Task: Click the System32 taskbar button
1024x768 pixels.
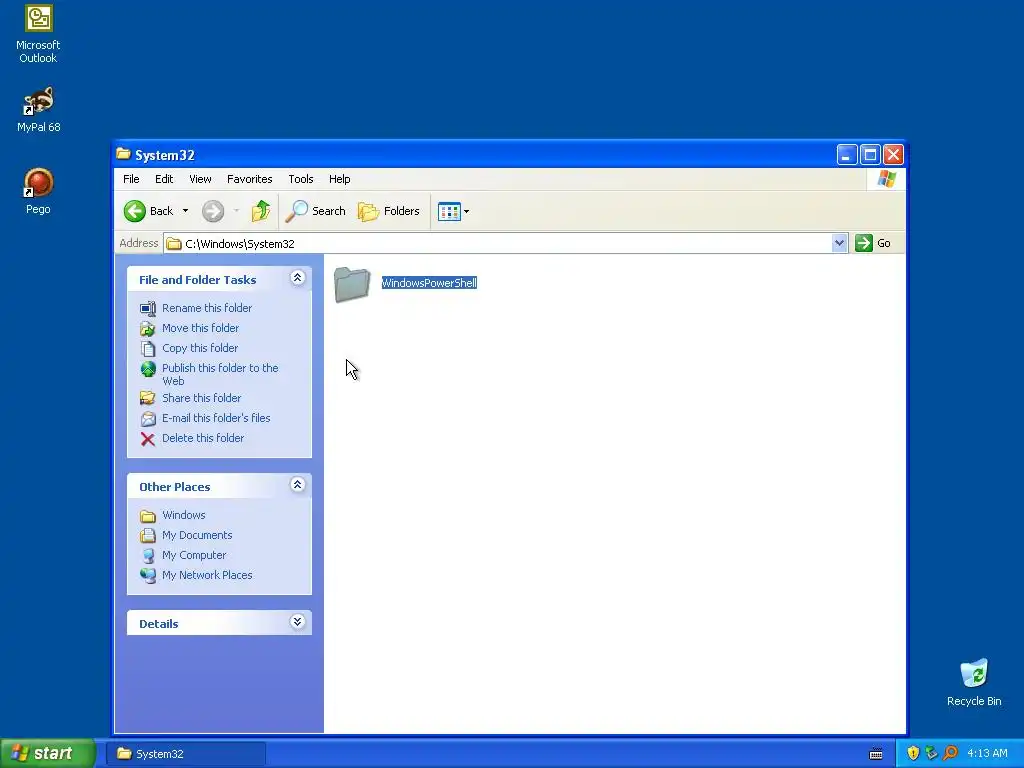Action: coord(186,754)
